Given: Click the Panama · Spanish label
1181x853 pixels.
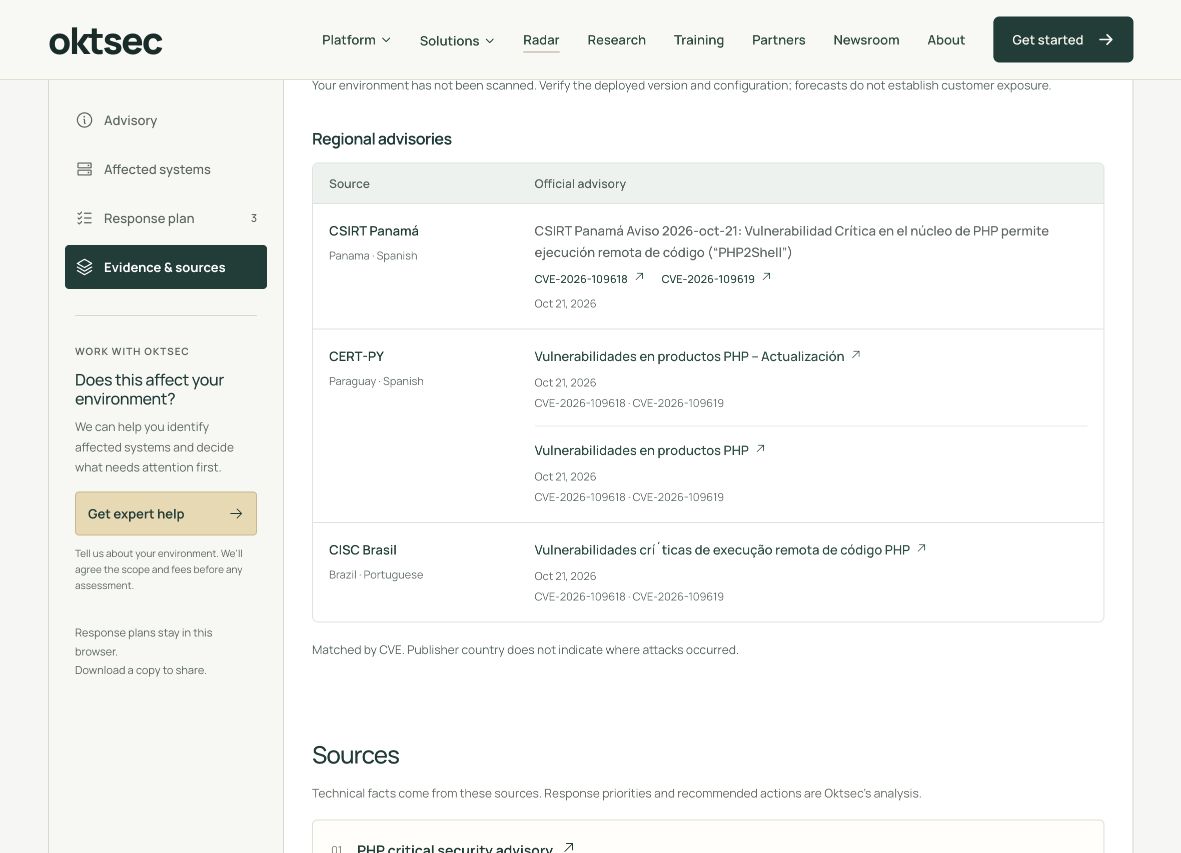Looking at the screenshot, I should click(x=373, y=255).
